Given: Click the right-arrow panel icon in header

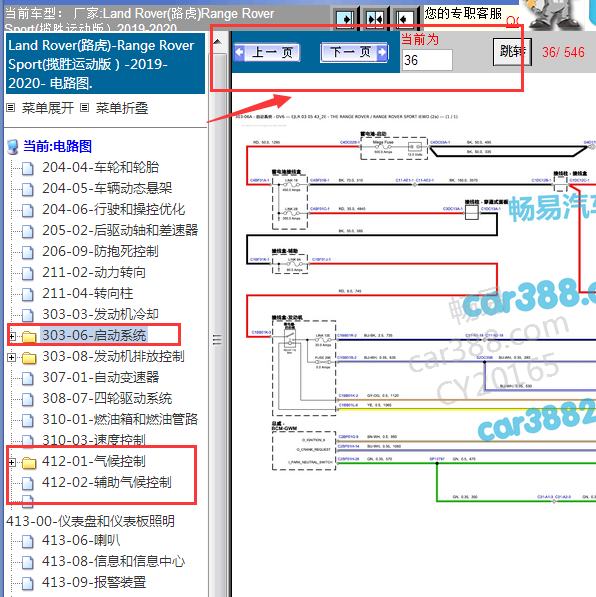Looking at the screenshot, I should point(346,19).
